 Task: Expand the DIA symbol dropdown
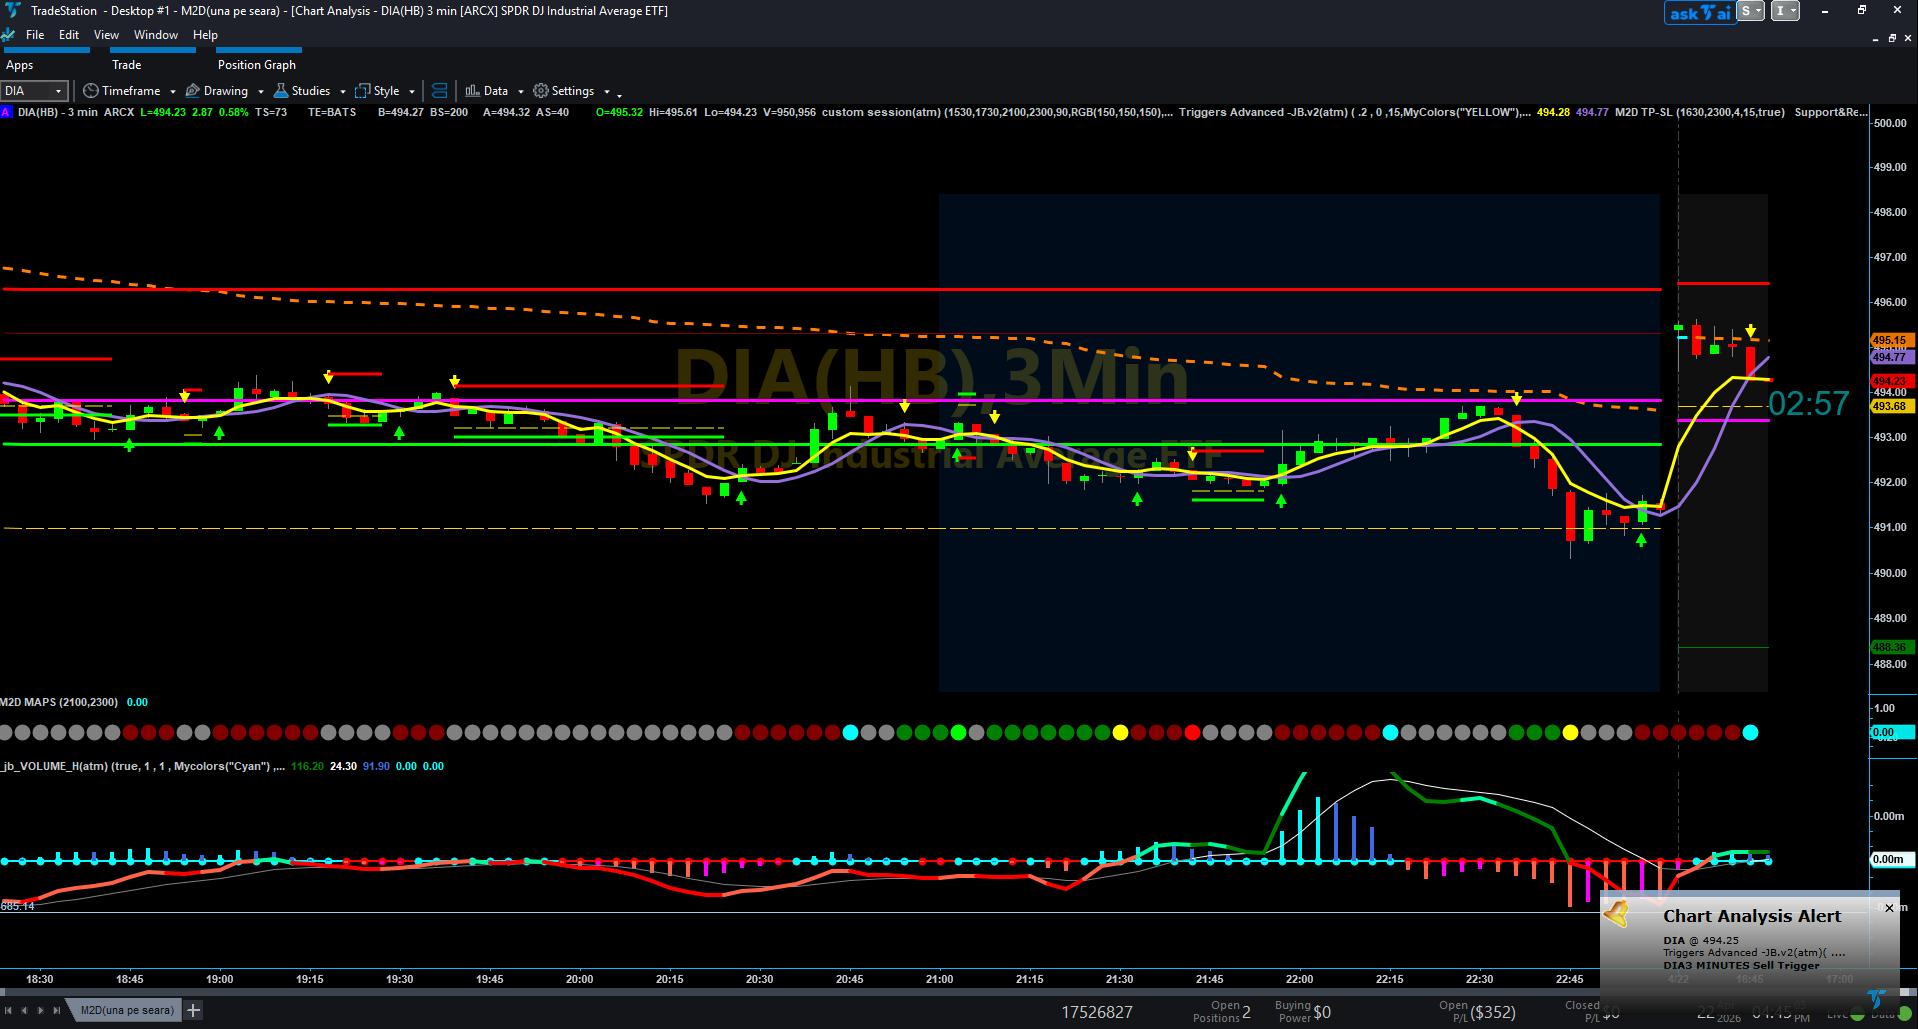58,91
